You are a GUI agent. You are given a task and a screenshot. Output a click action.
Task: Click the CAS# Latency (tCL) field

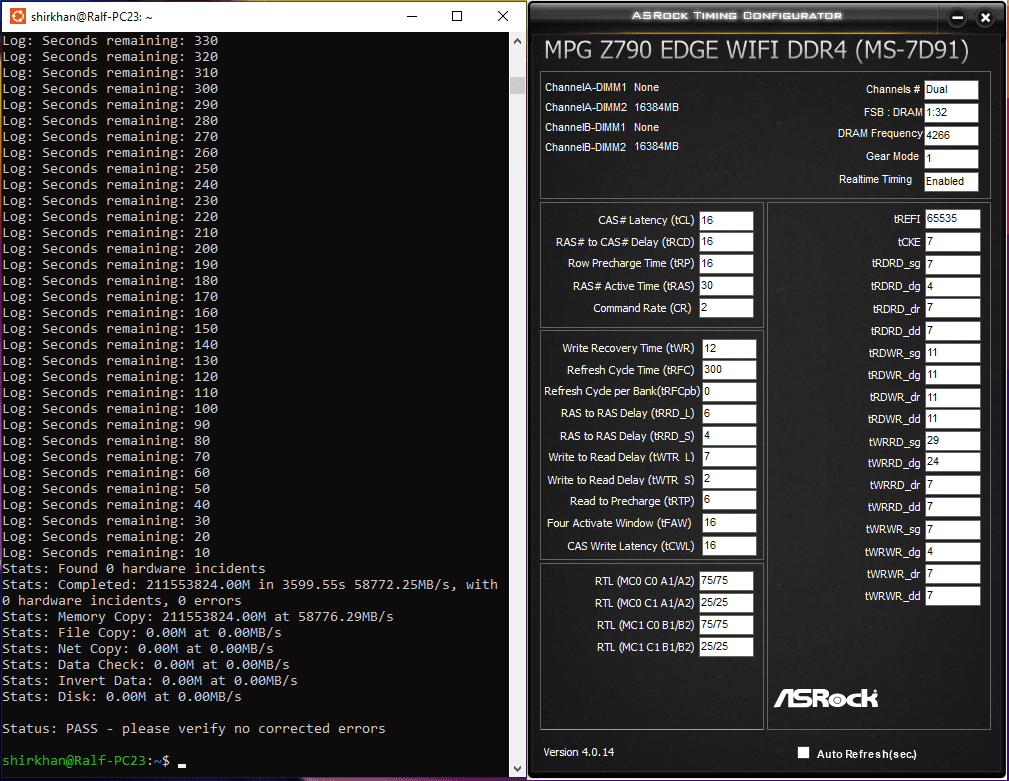(726, 221)
